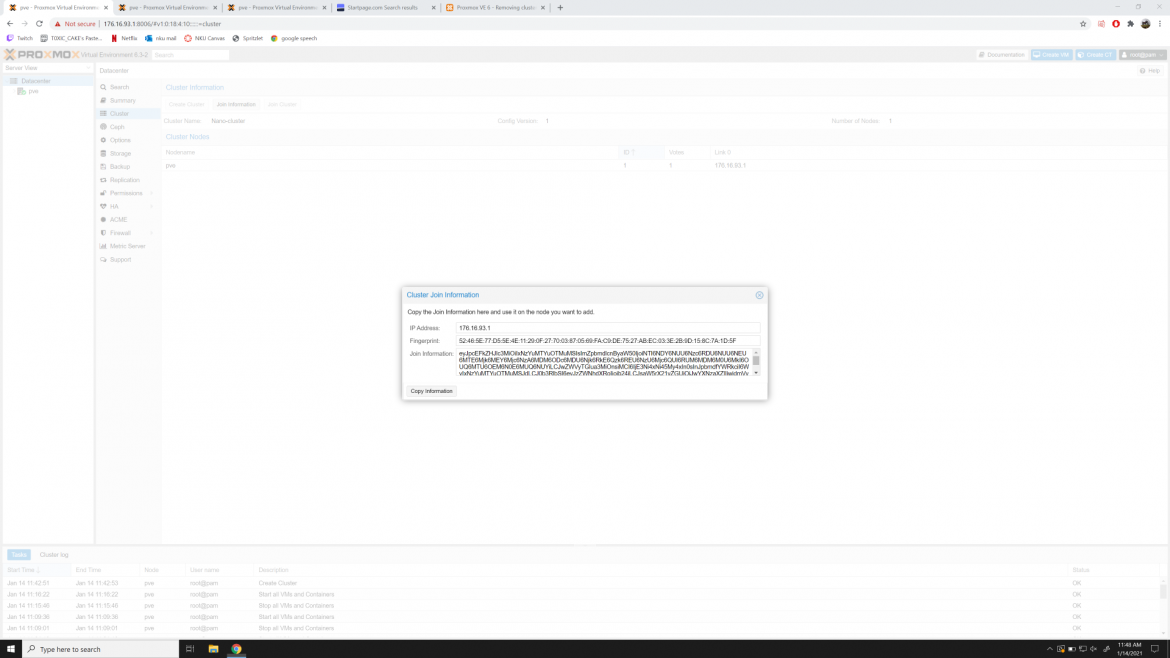This screenshot has height=658, width=1170.
Task: Click the Join Cluster toolbar button
Action: coord(282,104)
